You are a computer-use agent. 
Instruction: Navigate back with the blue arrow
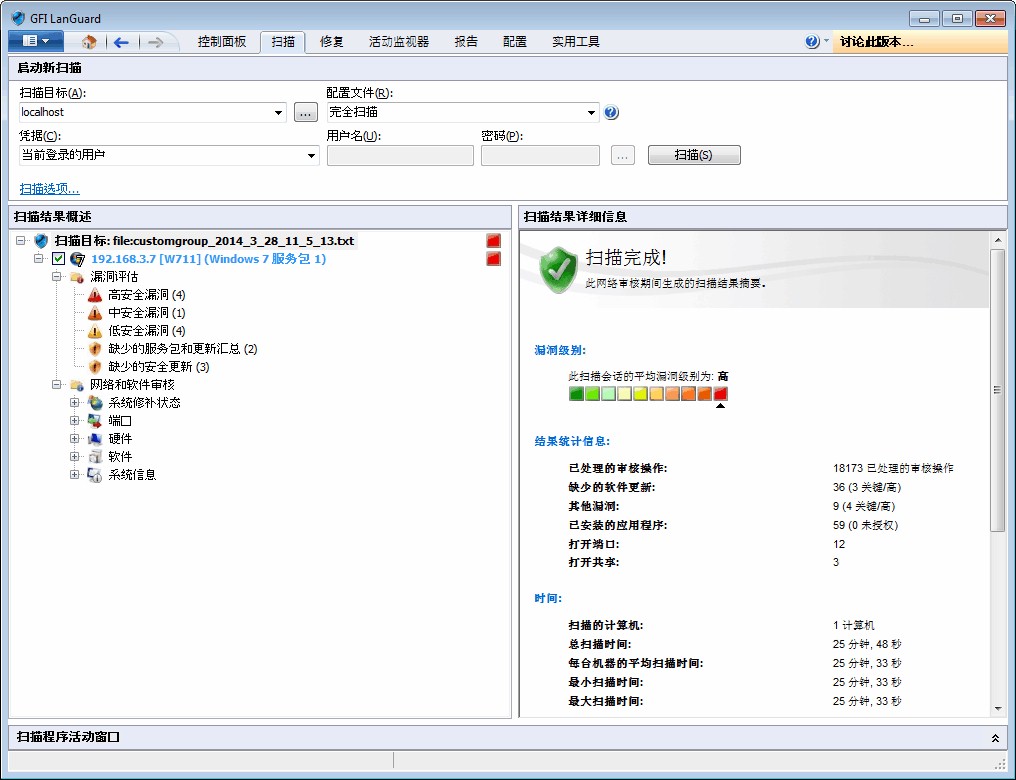click(121, 42)
